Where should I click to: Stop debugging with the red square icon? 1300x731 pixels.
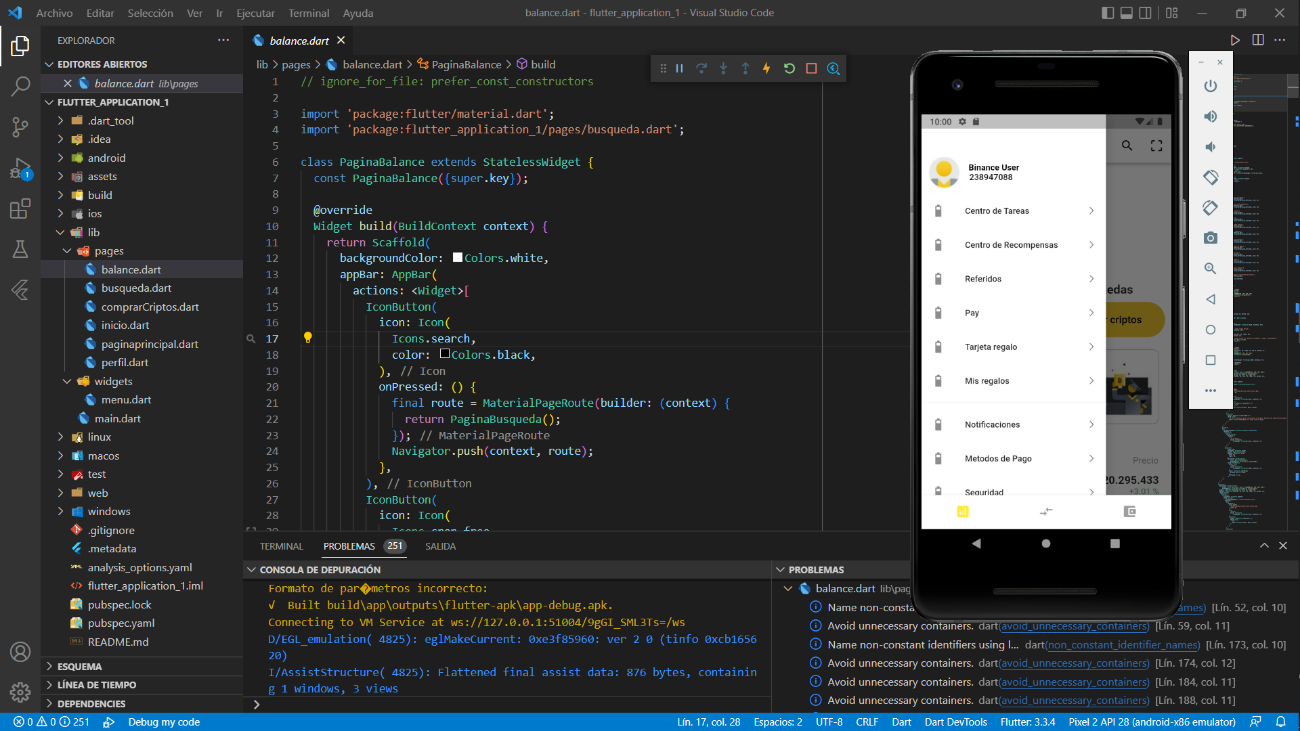811,68
